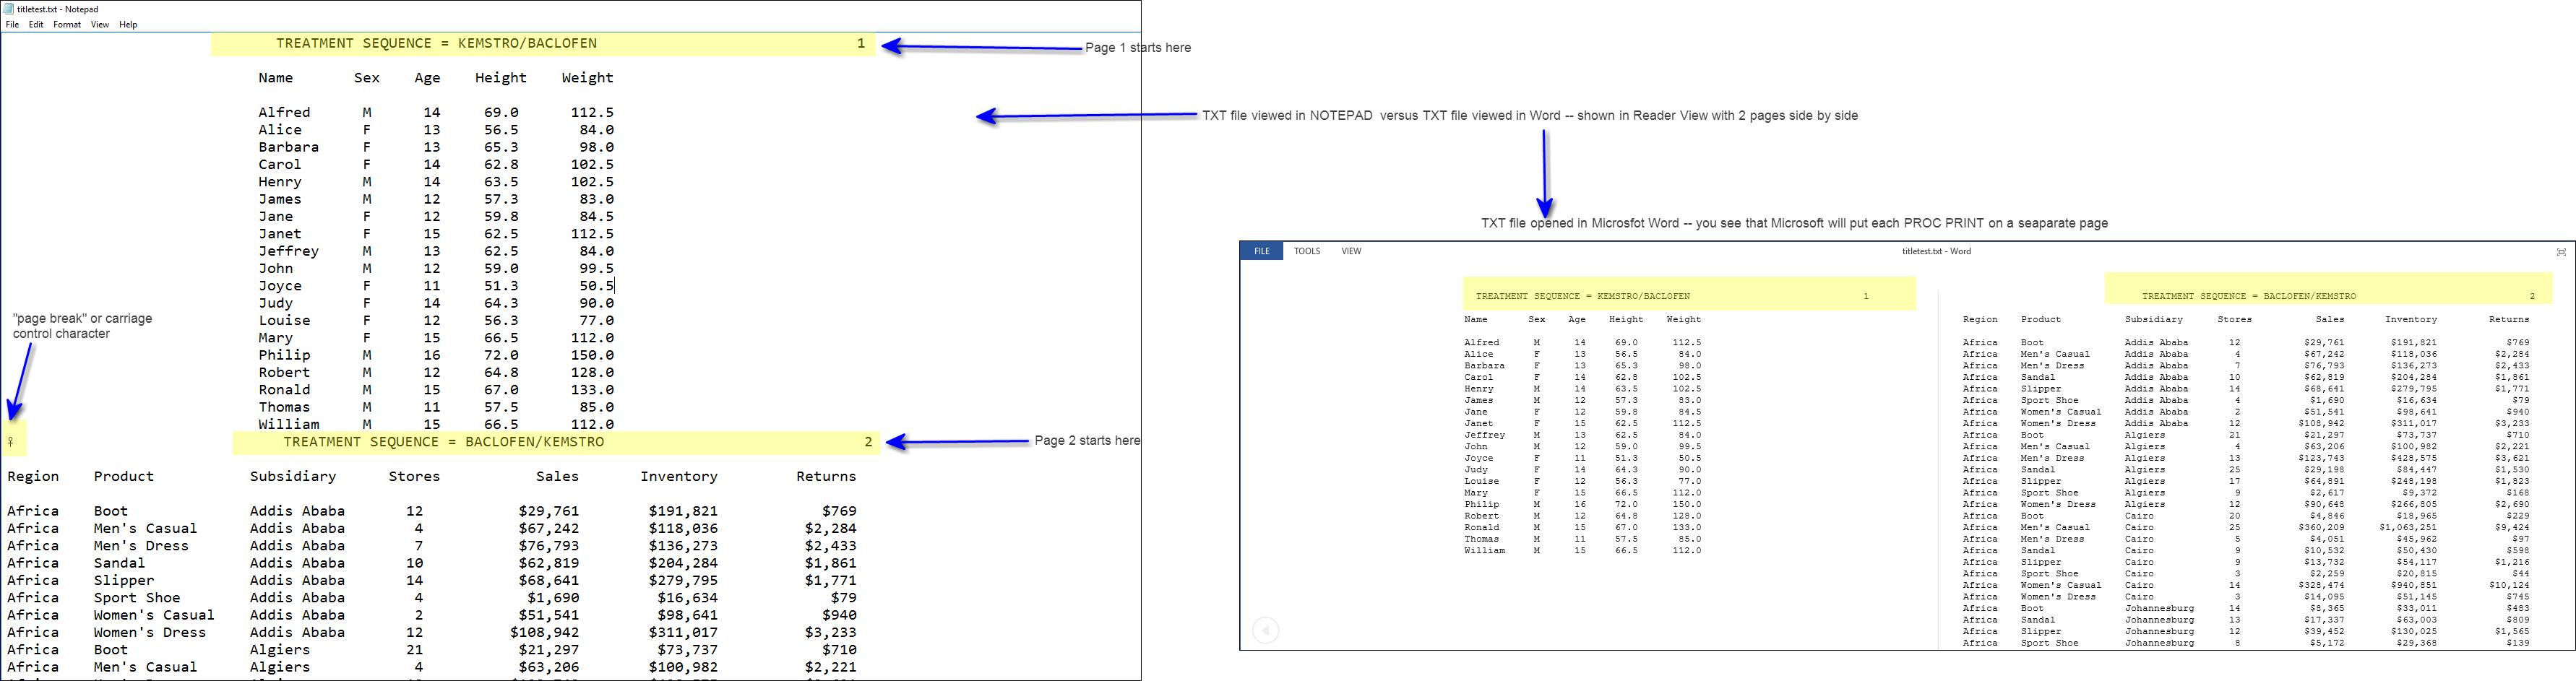Viewport: 2576px width, 681px height.
Task: Click the 'Height' column header in Word
Action: 1626,319
